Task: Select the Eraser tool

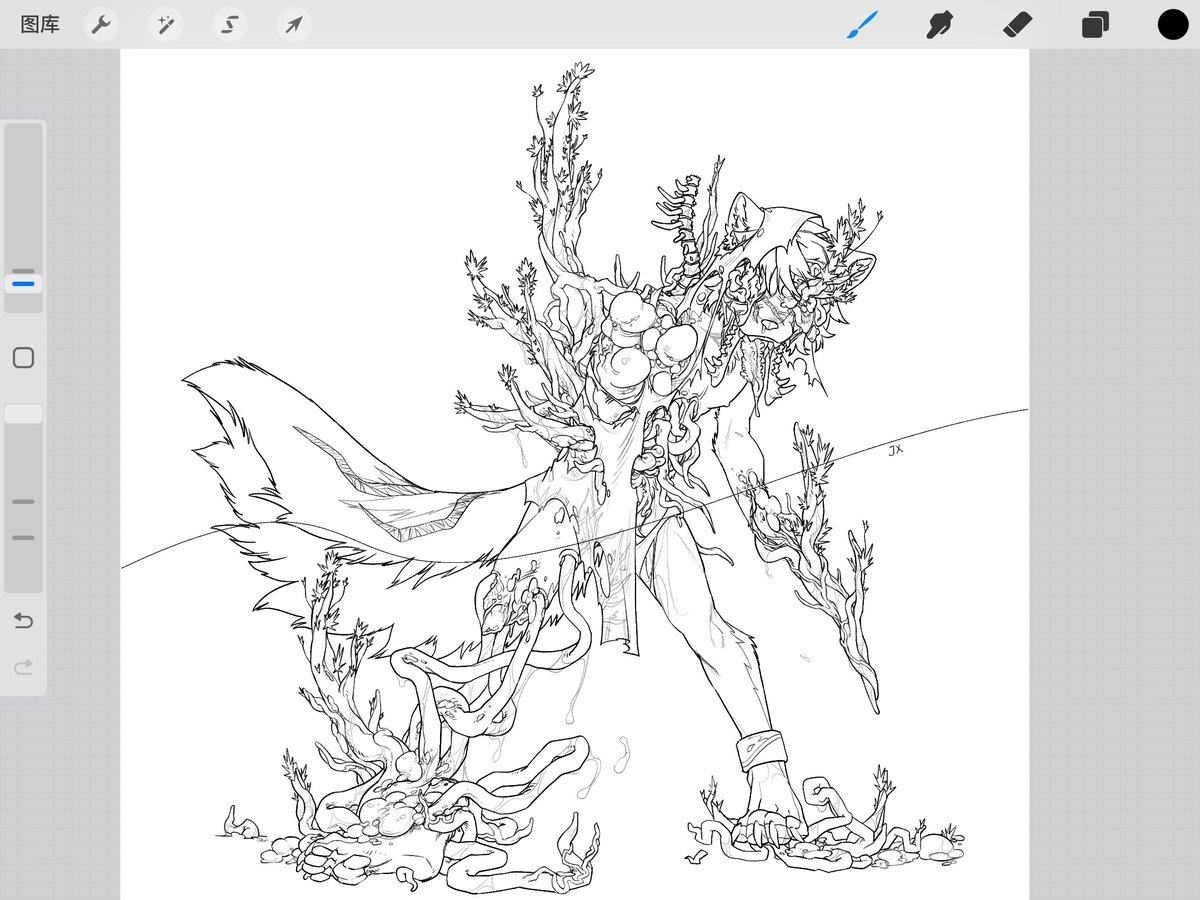Action: pos(1017,24)
